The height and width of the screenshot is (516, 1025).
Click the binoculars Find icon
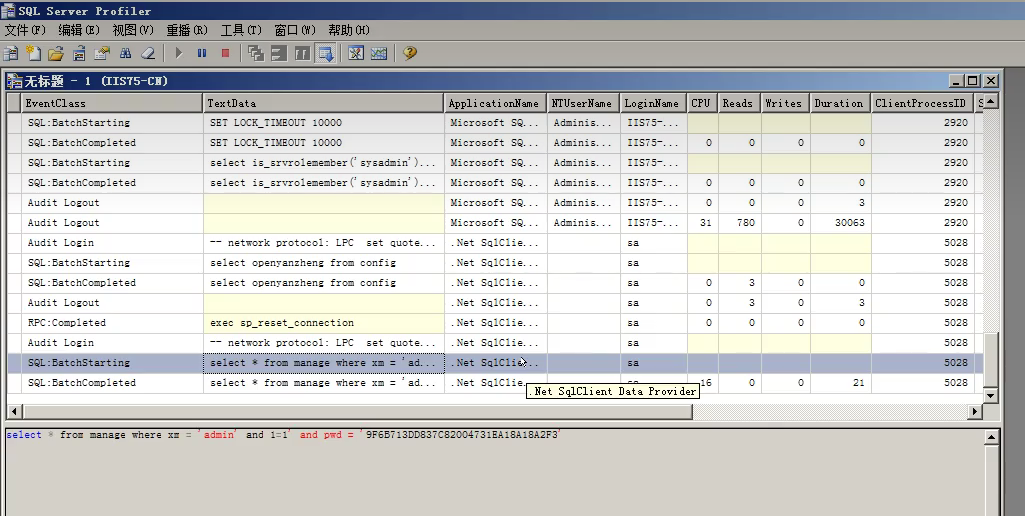point(125,53)
